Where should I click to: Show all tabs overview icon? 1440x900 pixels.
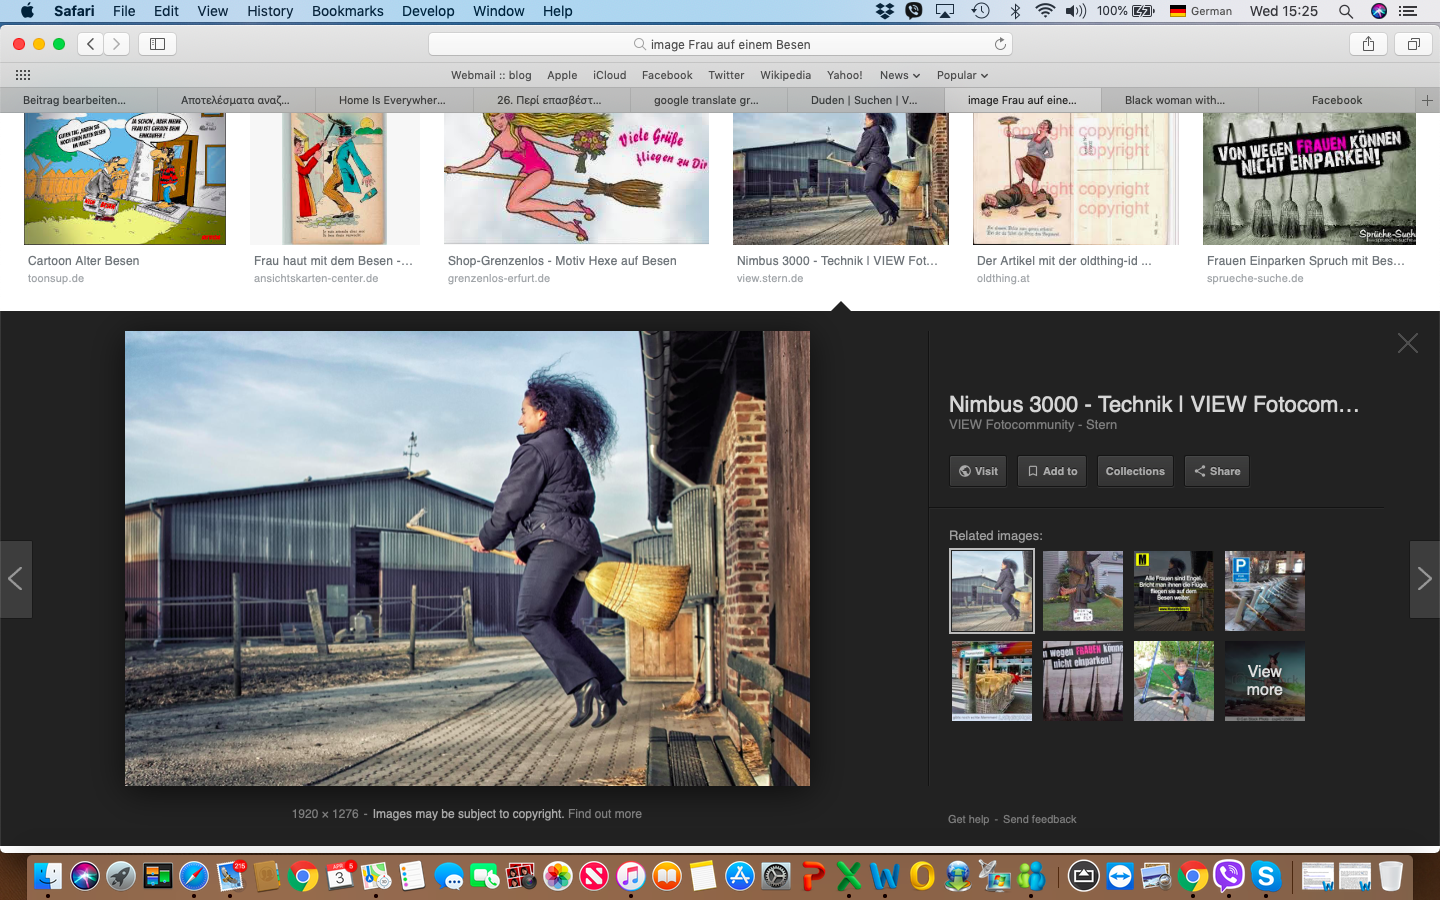coord(1413,44)
